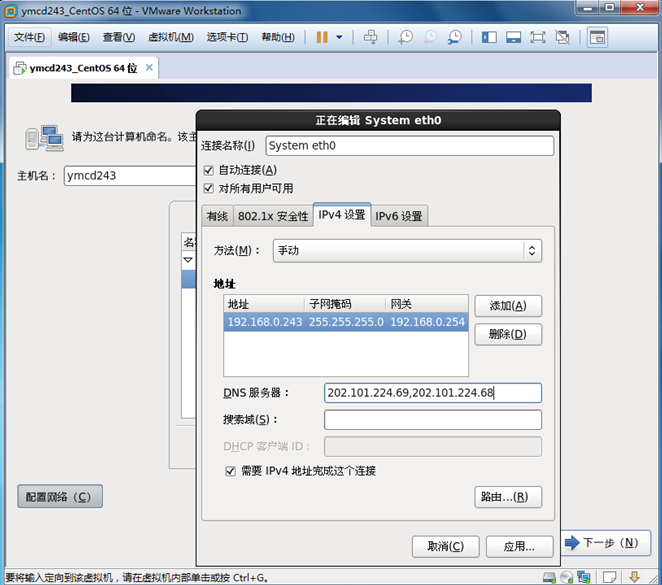Toggle the 自动连接(A) checkbox
This screenshot has width=662, height=585.
coord(209,170)
